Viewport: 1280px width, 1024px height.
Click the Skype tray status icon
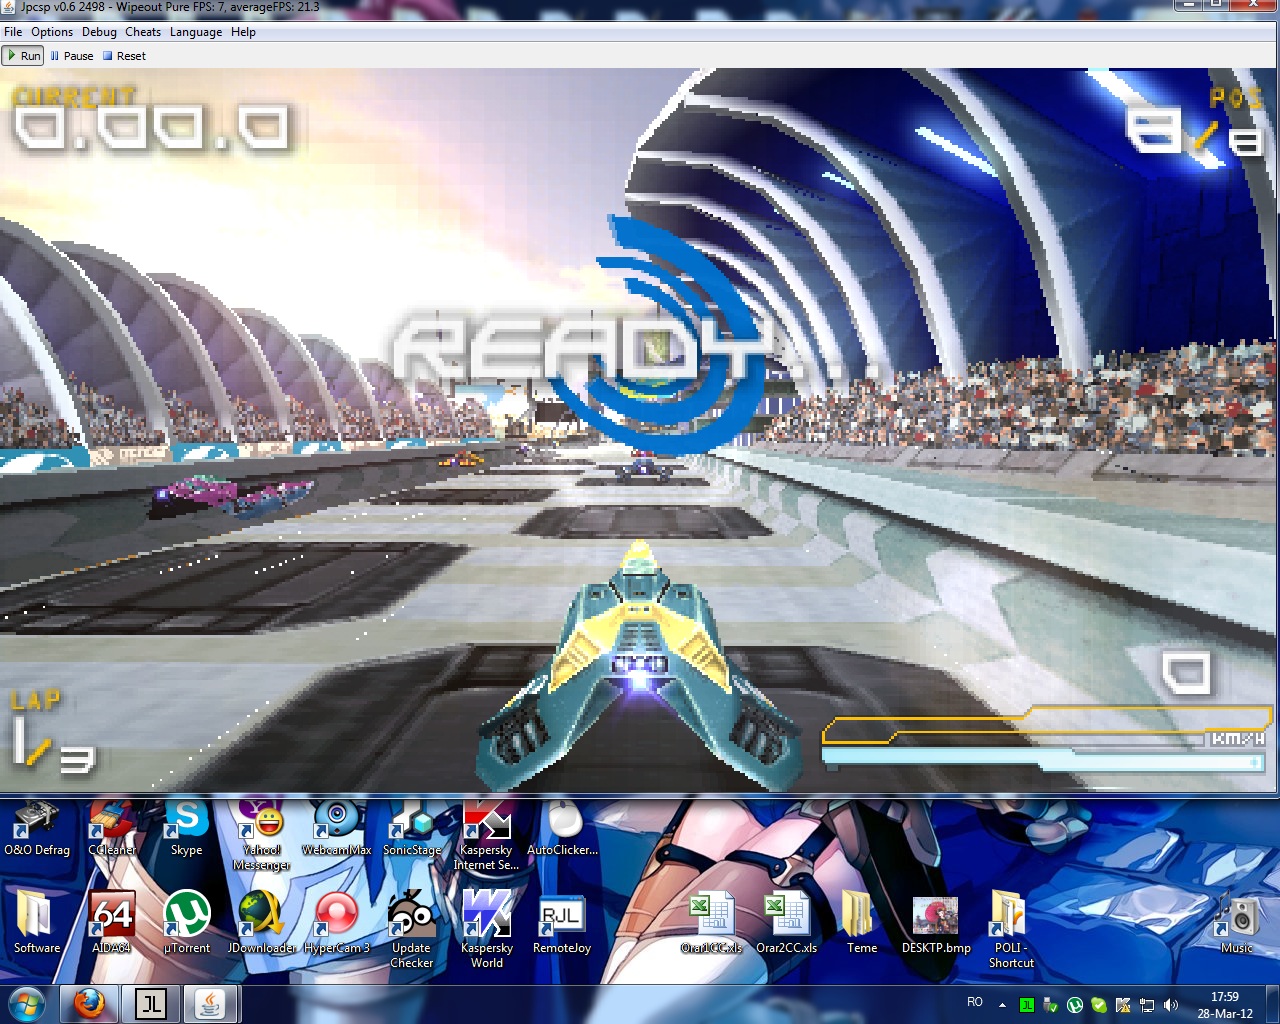[x=1099, y=1005]
